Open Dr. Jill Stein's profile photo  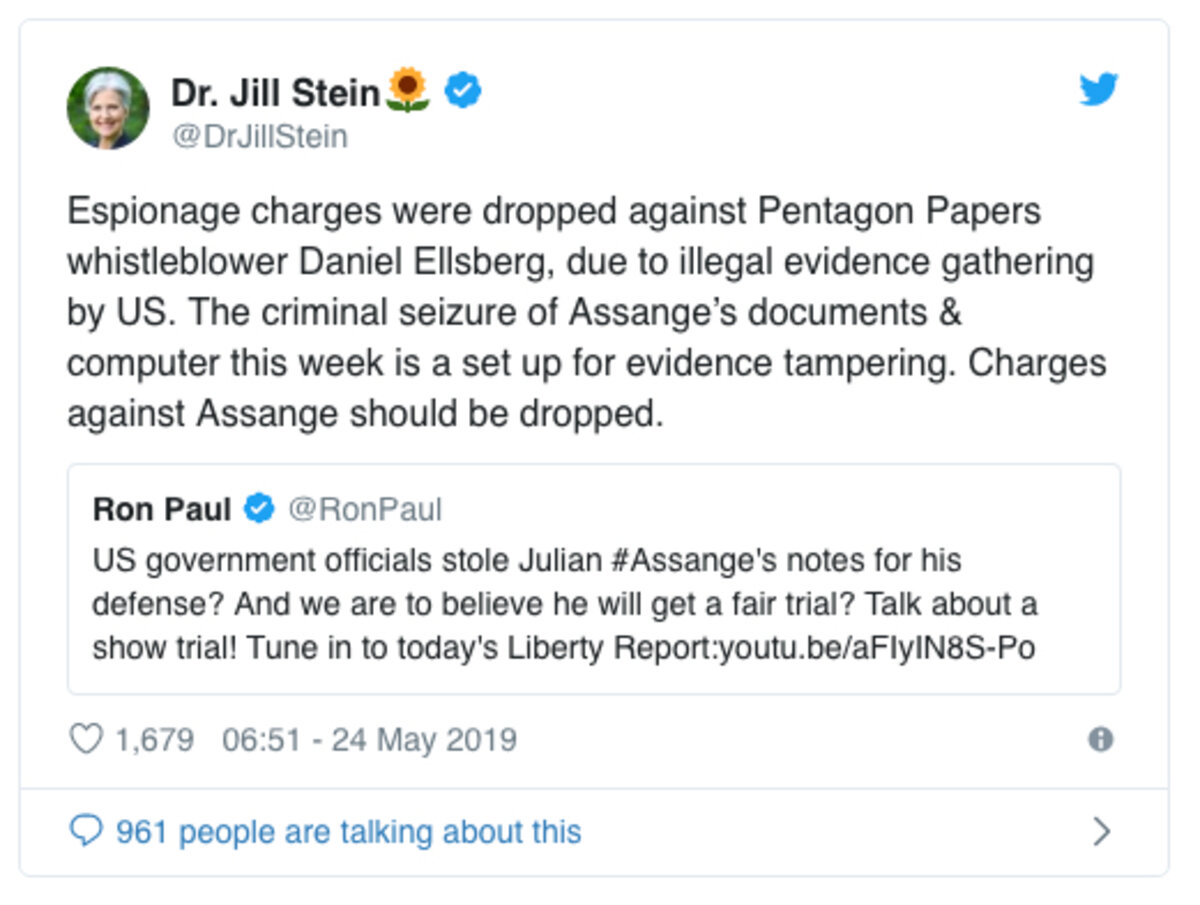click(108, 108)
